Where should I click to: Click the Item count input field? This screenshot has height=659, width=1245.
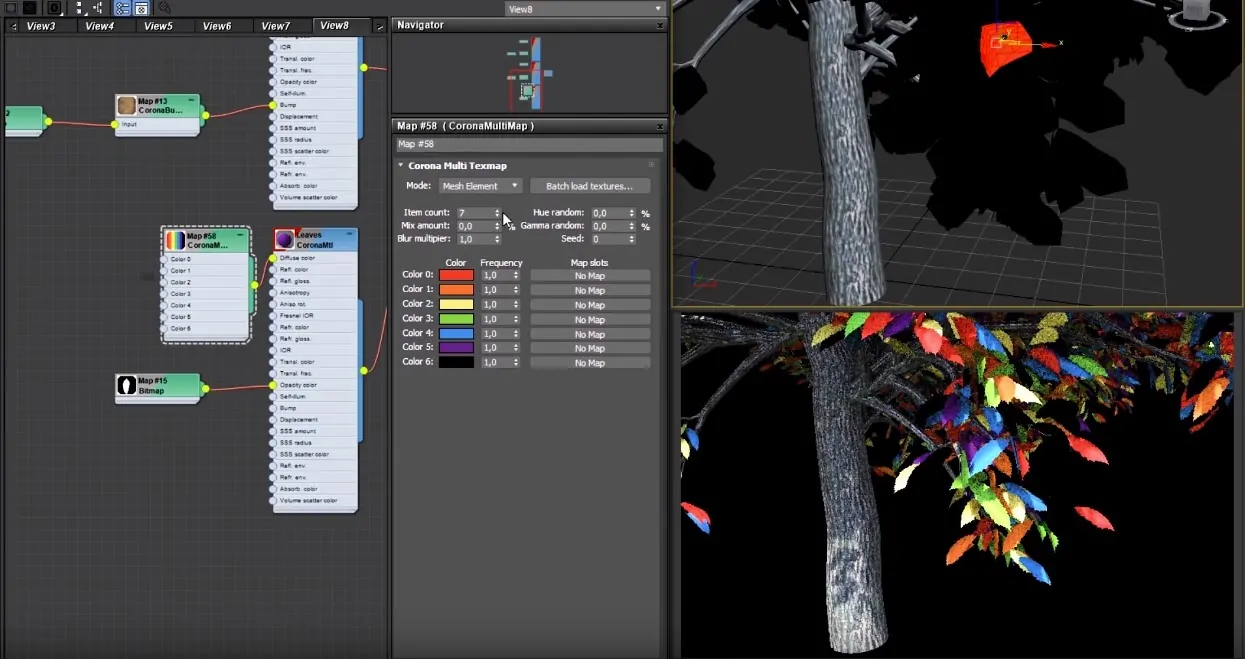pos(474,213)
